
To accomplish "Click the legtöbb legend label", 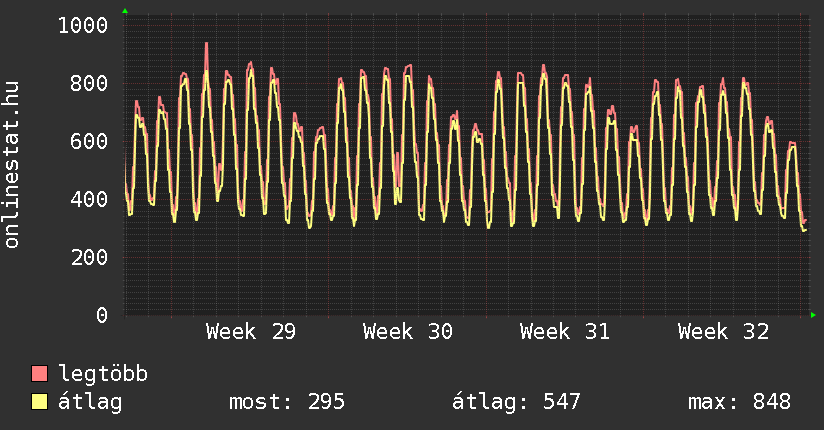I will [x=103, y=374].
